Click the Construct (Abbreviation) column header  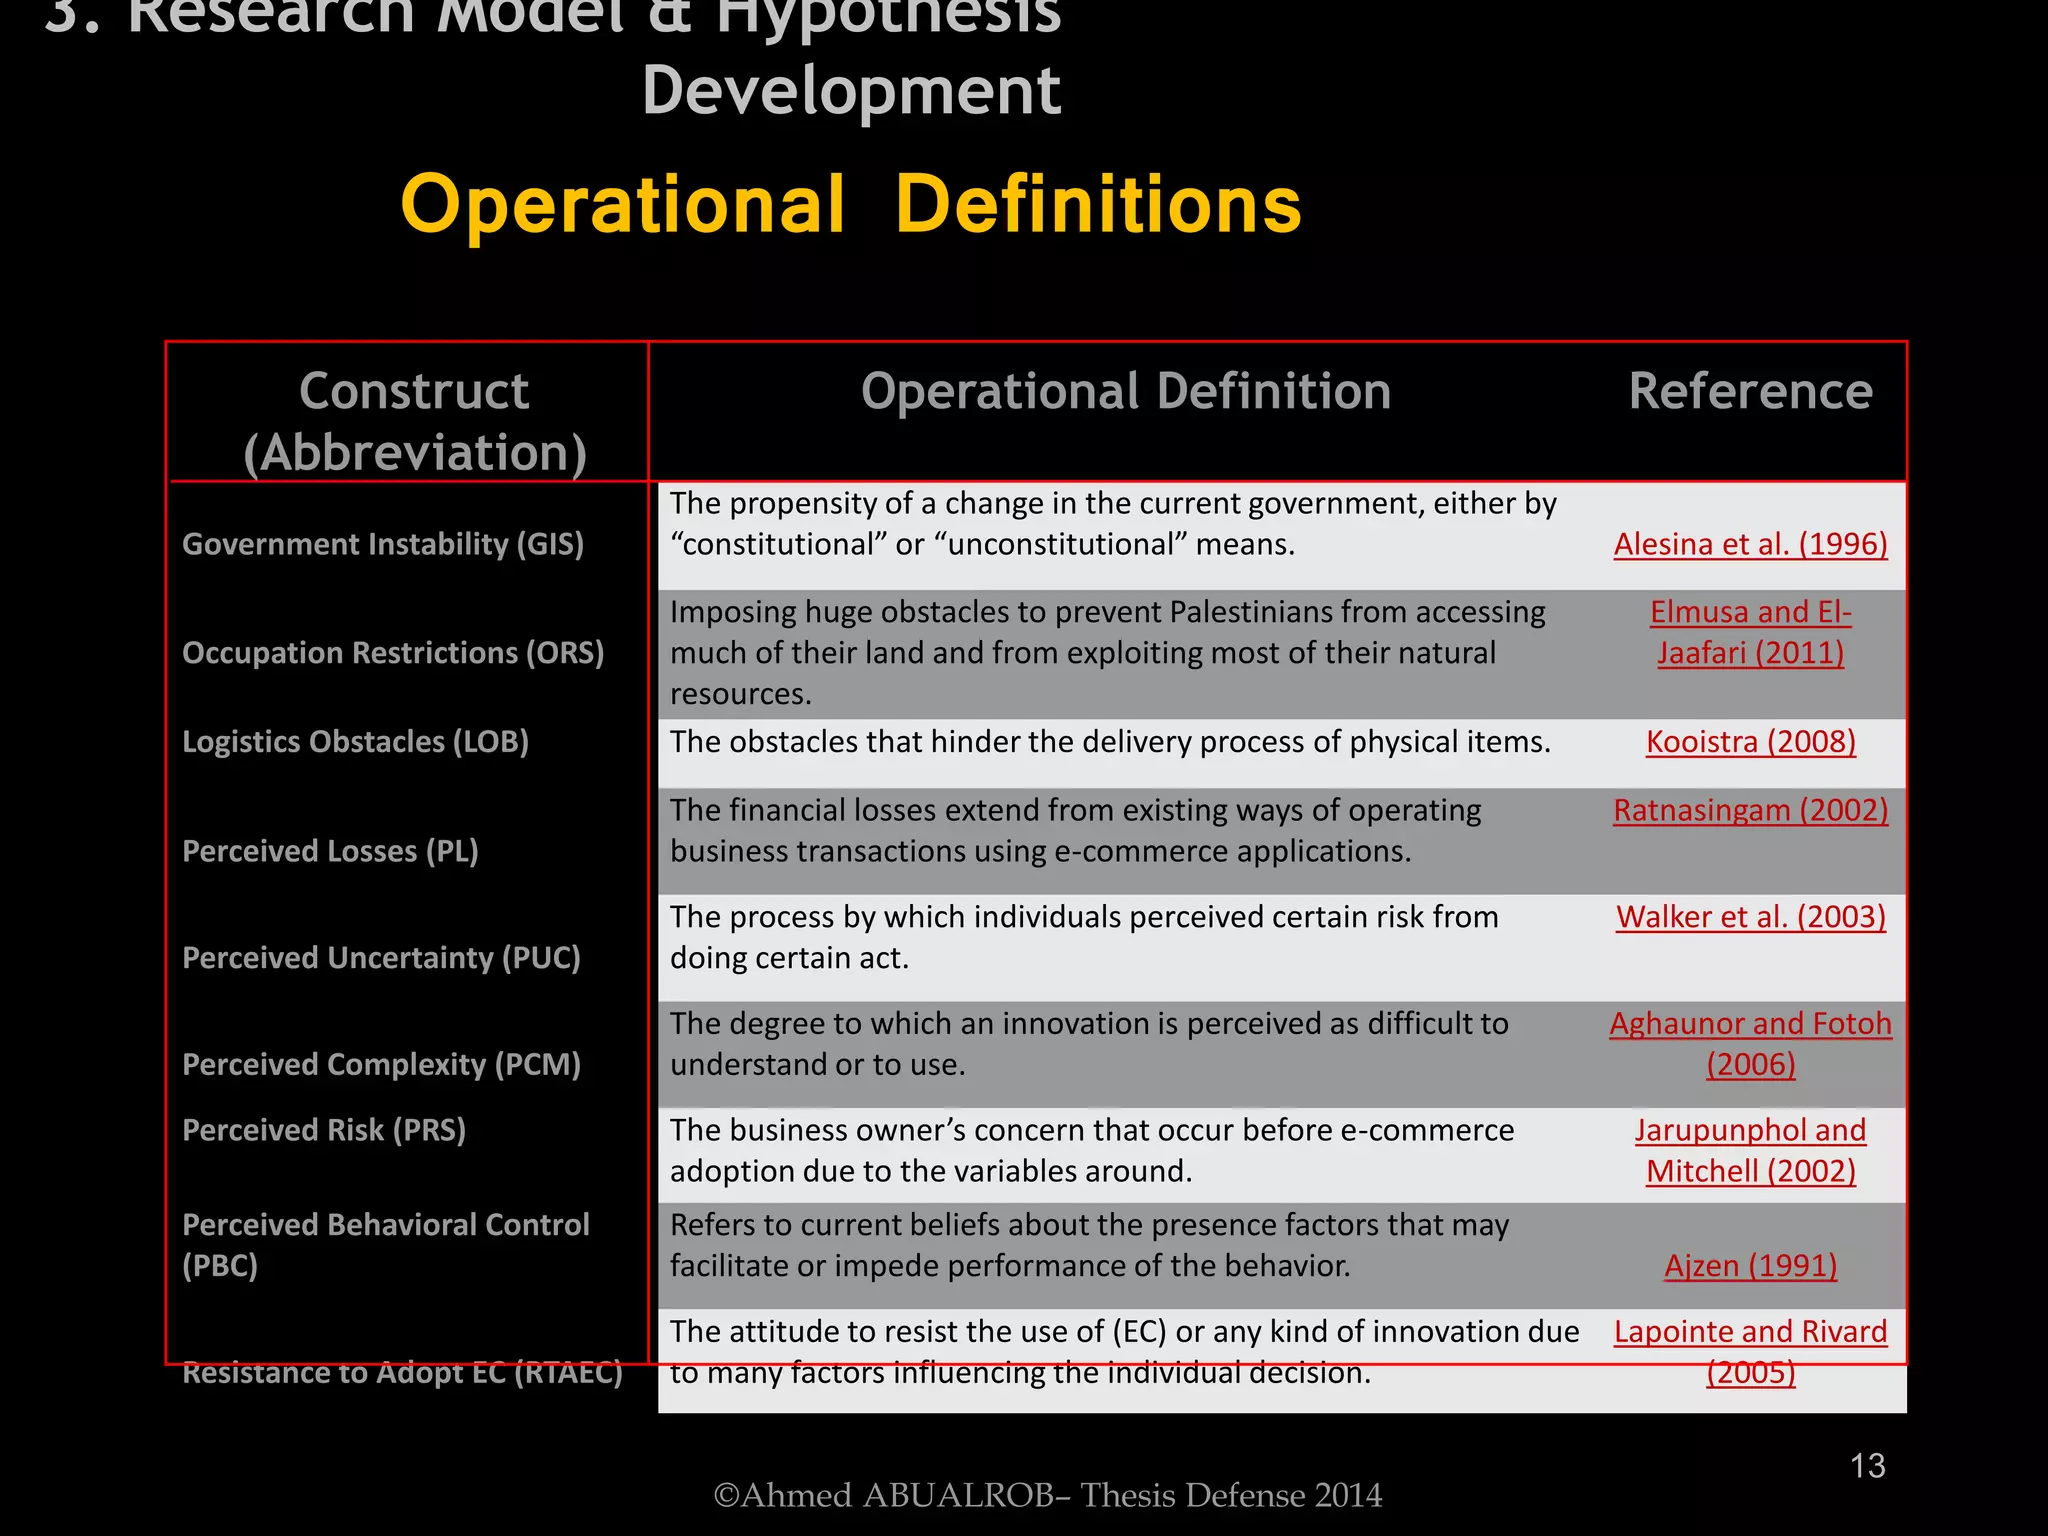[414, 421]
